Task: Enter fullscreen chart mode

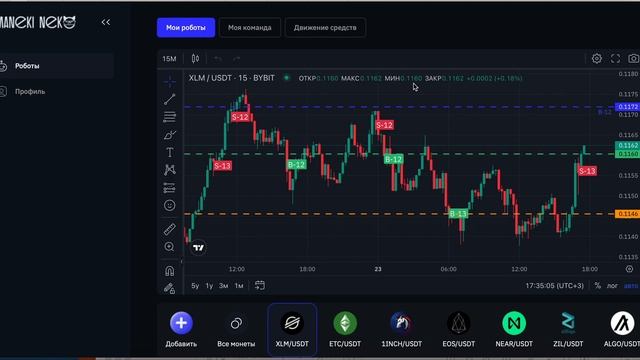Action: (x=615, y=58)
